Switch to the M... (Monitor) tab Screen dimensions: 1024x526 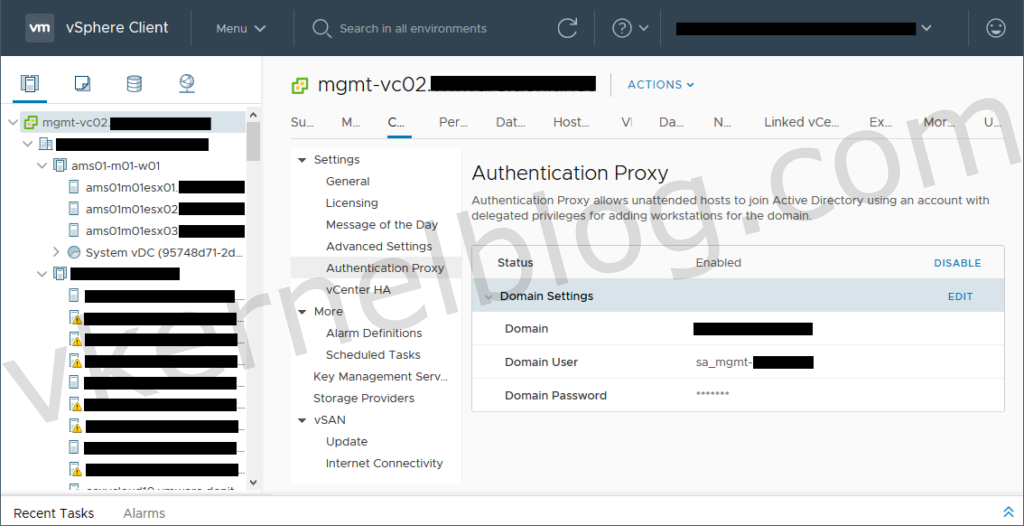point(351,122)
